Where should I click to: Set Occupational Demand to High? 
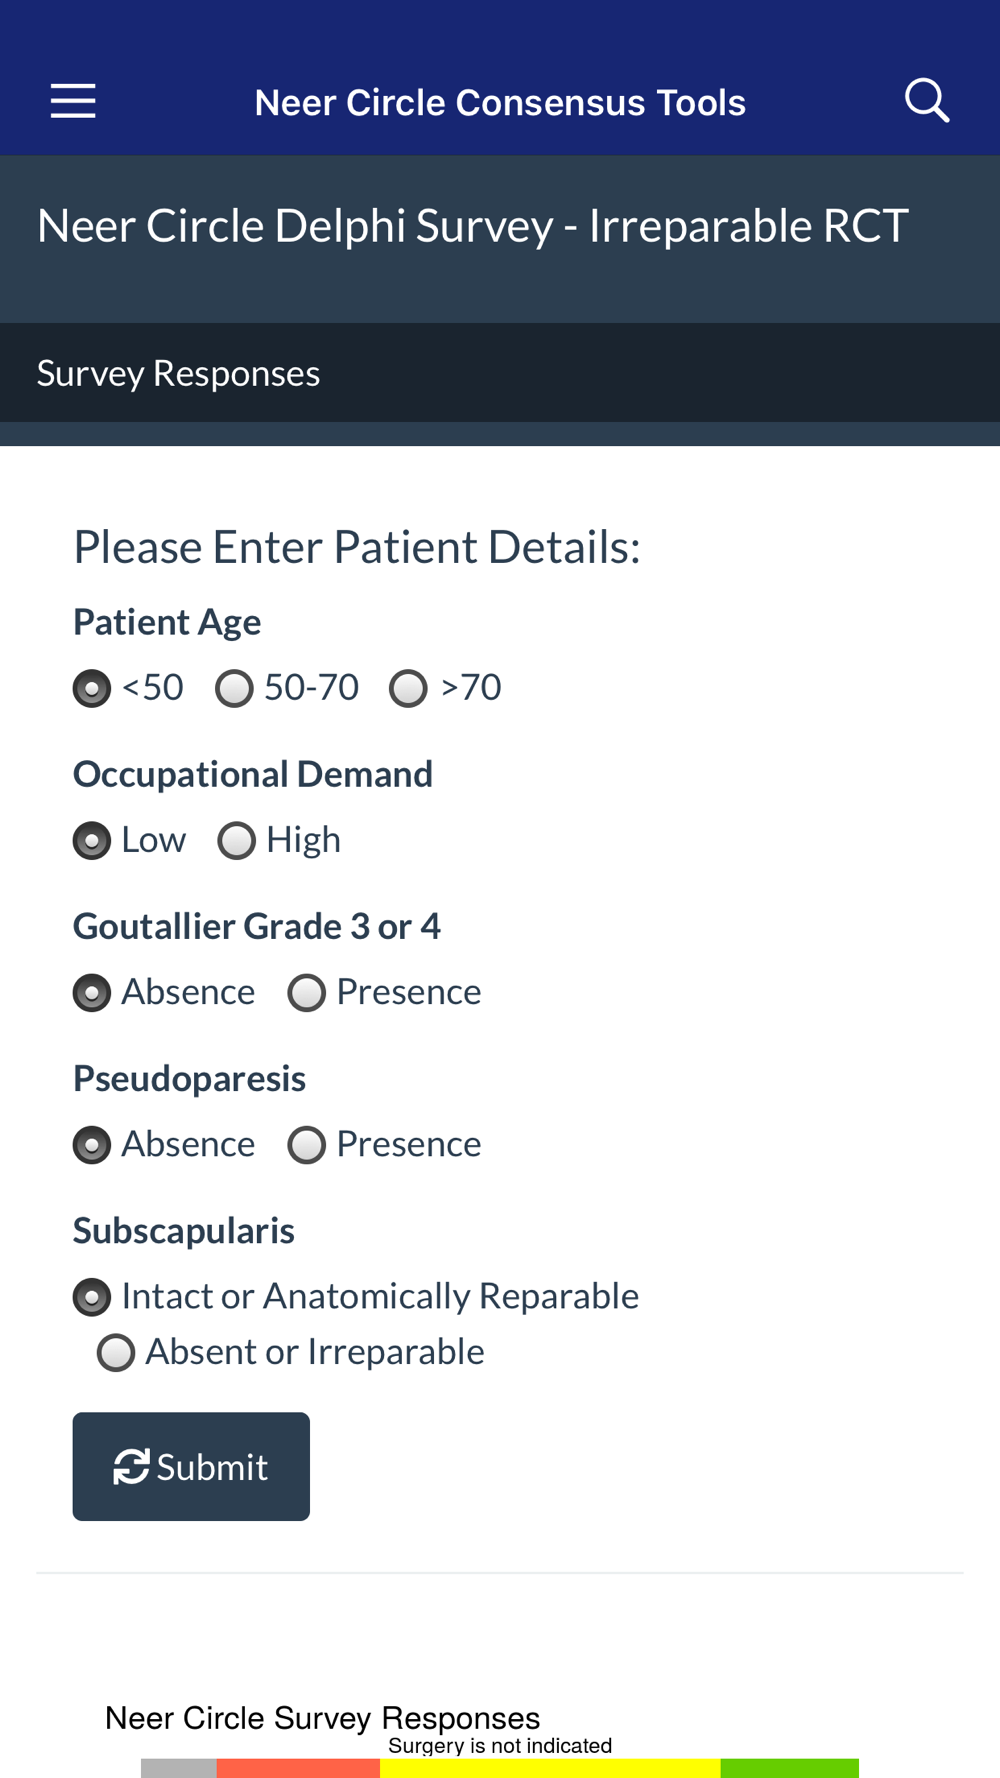click(x=237, y=840)
